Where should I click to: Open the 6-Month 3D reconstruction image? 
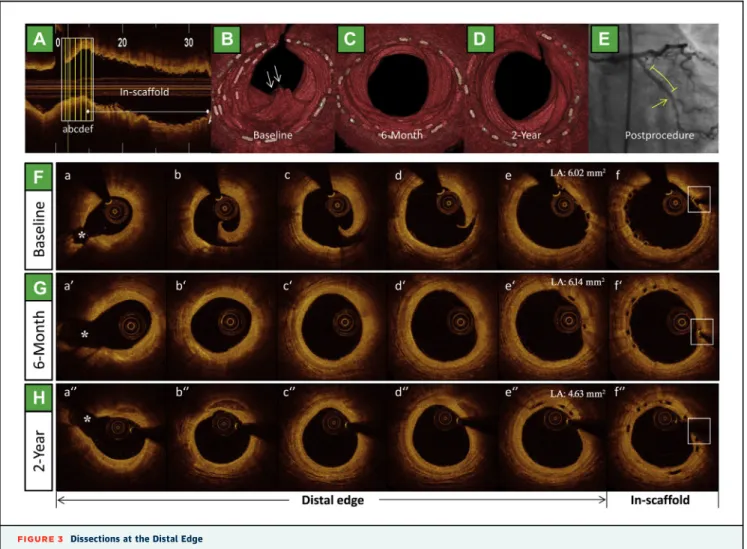pos(399,88)
